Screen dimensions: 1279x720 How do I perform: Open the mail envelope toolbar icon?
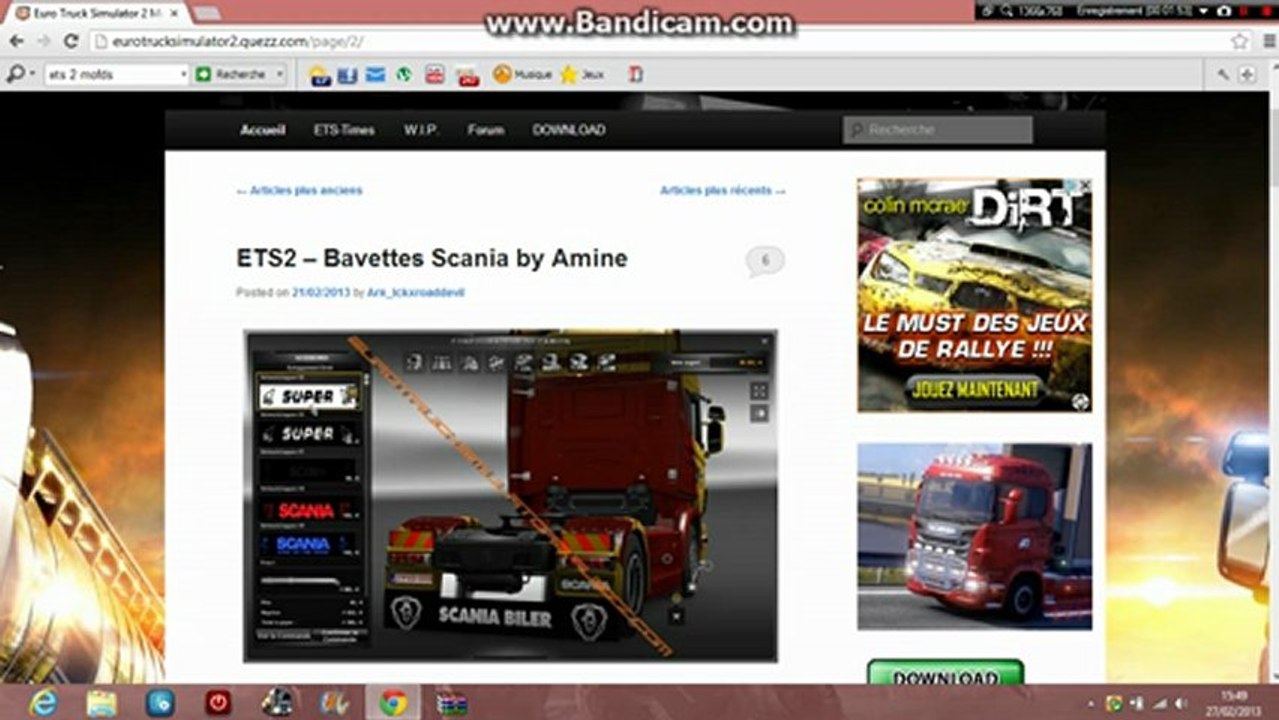pyautogui.click(x=375, y=75)
